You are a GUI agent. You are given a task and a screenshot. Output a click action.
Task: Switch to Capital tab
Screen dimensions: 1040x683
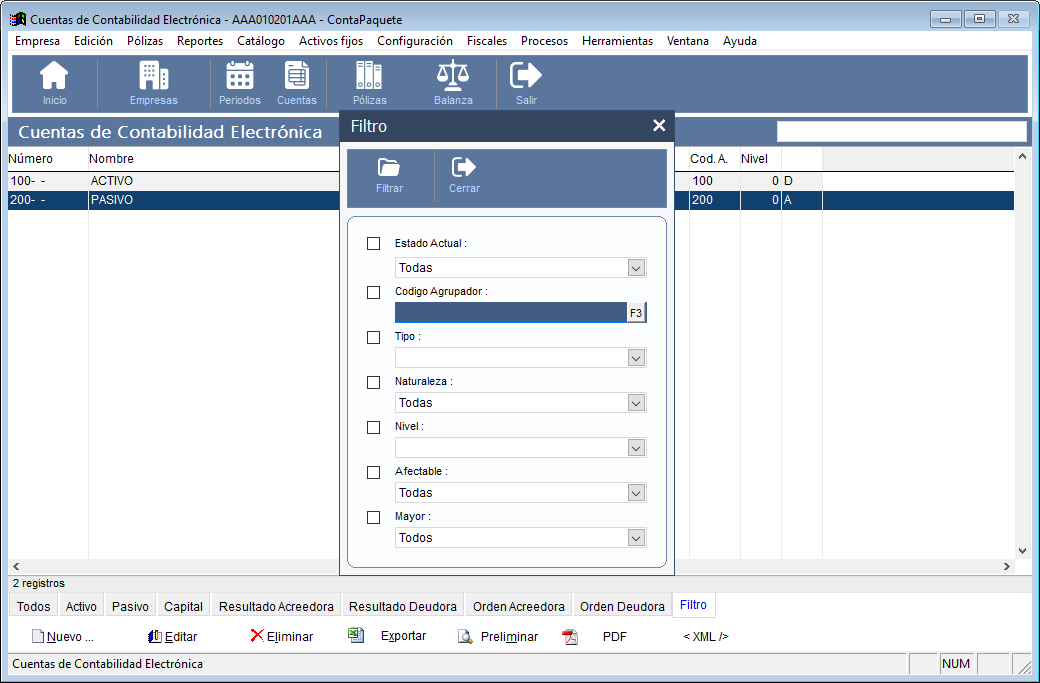click(183, 606)
